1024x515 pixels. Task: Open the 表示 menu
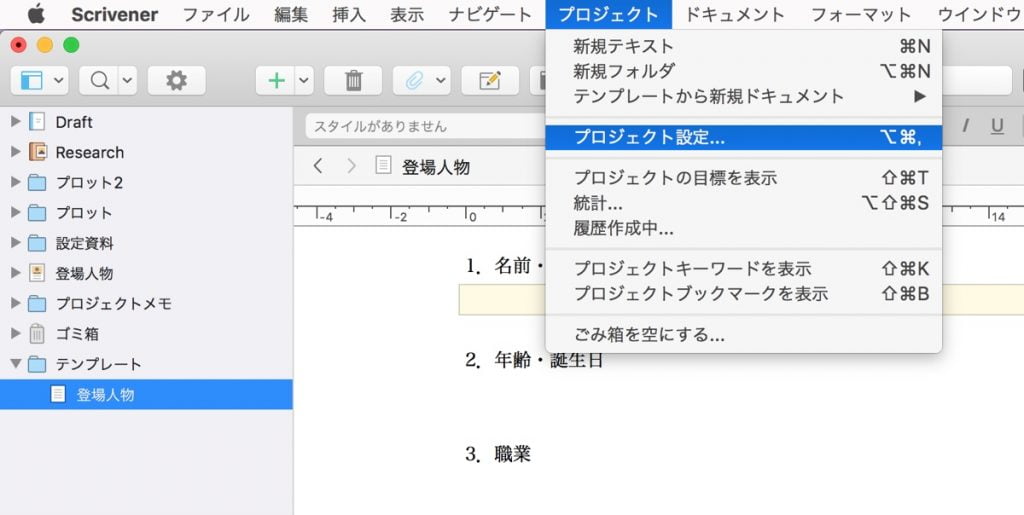tap(407, 14)
